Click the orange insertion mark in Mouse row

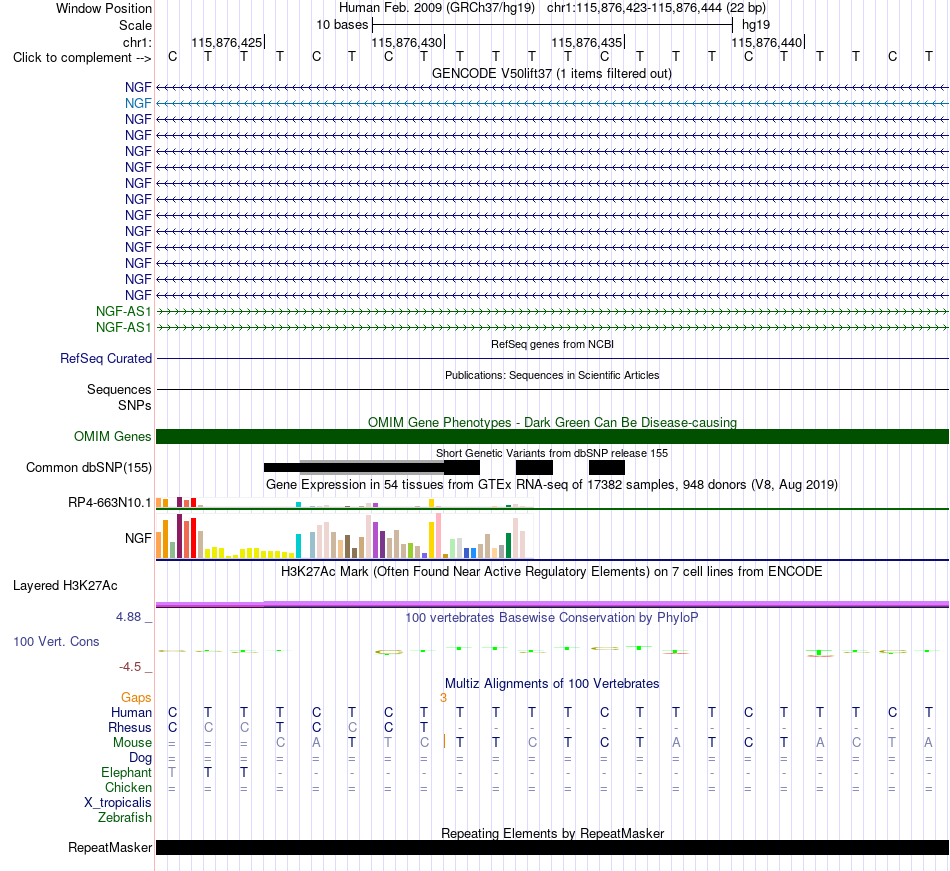(x=444, y=741)
